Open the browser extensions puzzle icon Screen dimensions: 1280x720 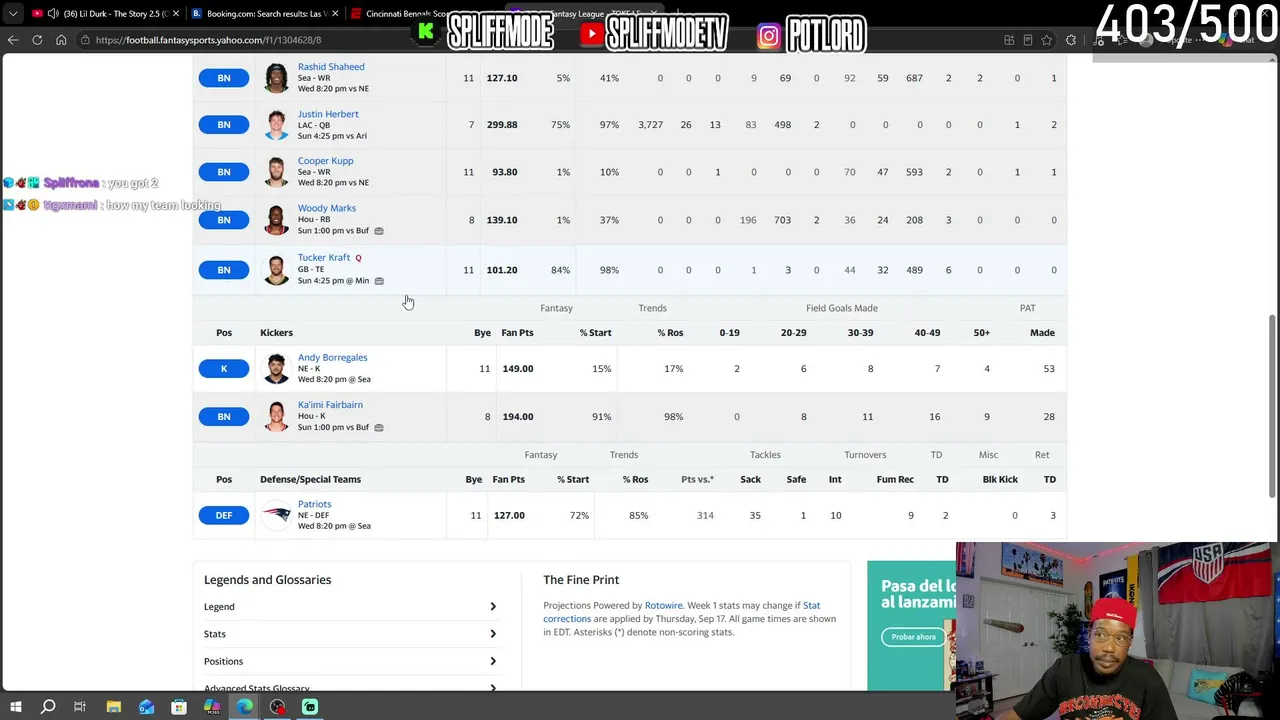[1071, 40]
